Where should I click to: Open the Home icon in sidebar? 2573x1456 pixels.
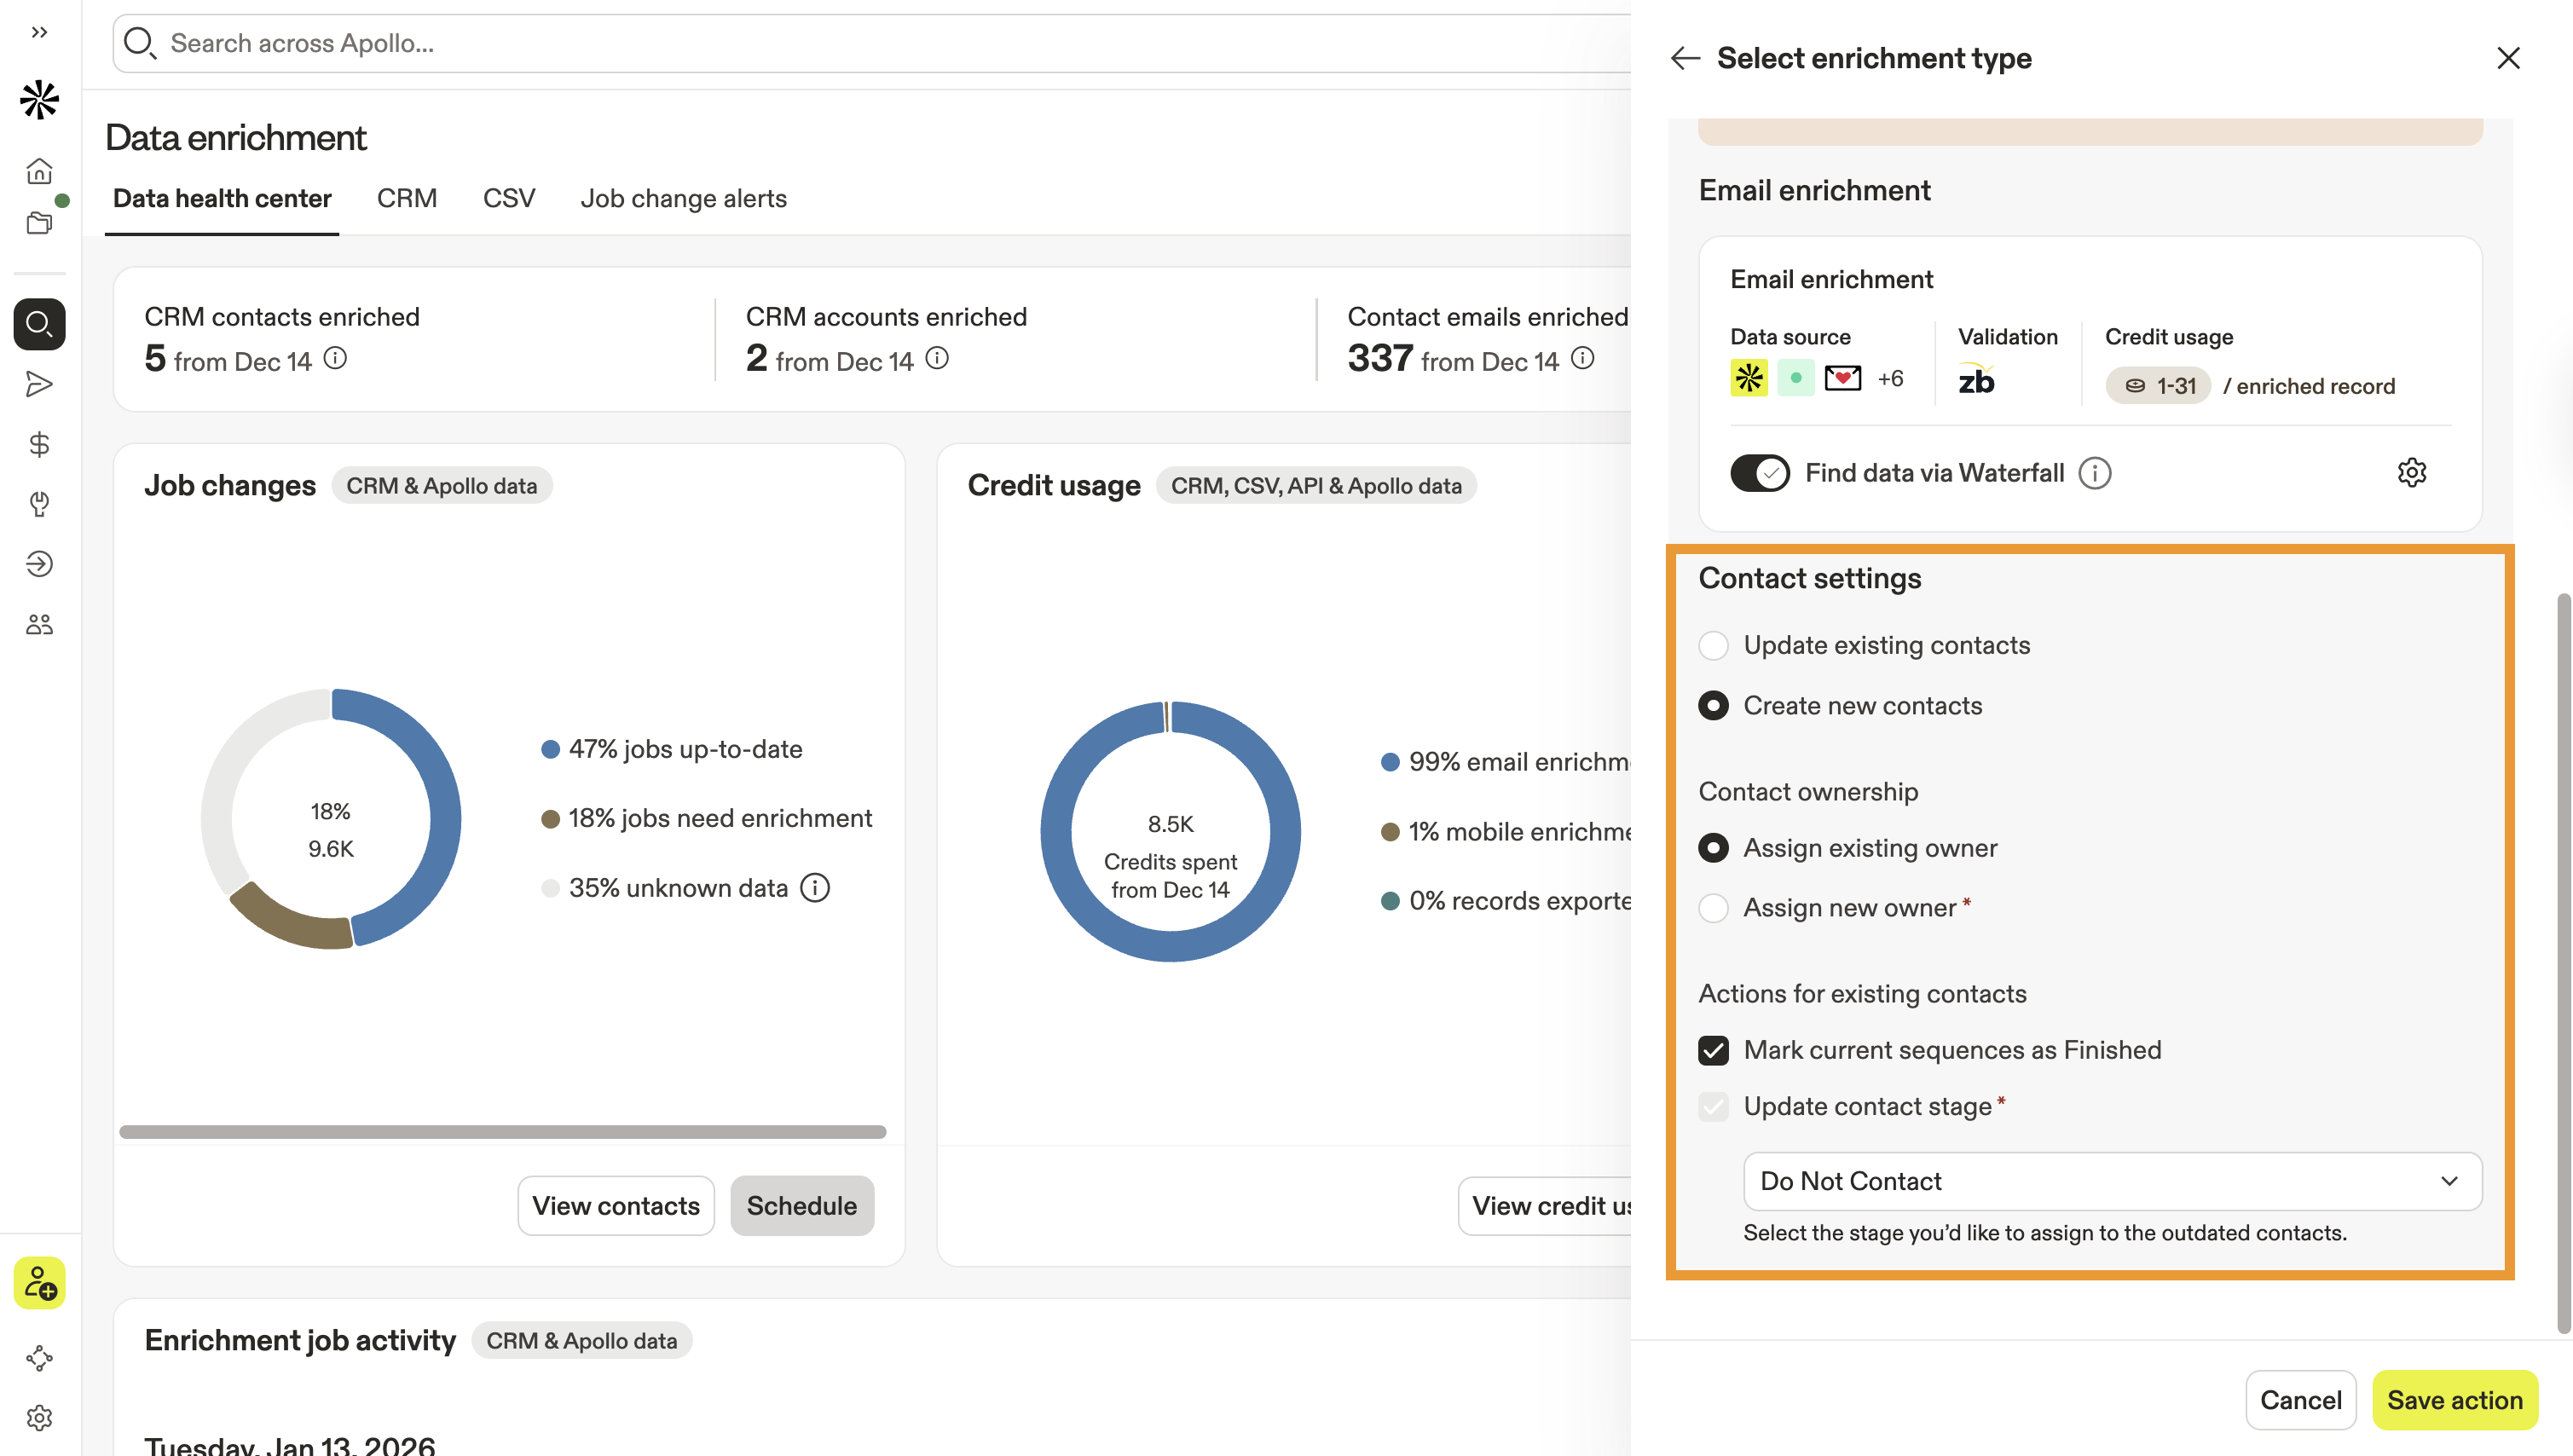[39, 171]
